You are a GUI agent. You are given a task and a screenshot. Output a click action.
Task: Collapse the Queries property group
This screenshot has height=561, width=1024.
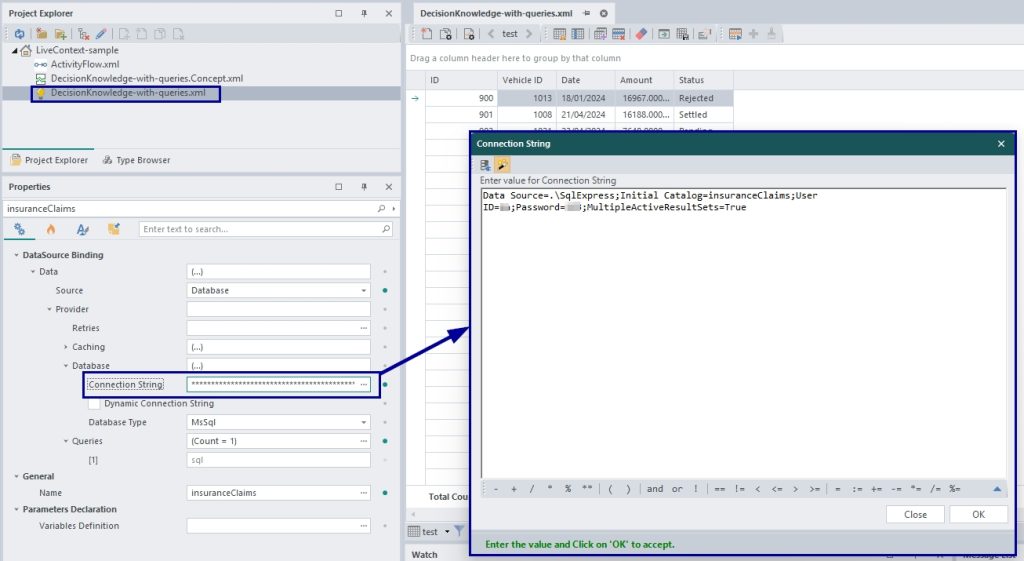point(65,441)
